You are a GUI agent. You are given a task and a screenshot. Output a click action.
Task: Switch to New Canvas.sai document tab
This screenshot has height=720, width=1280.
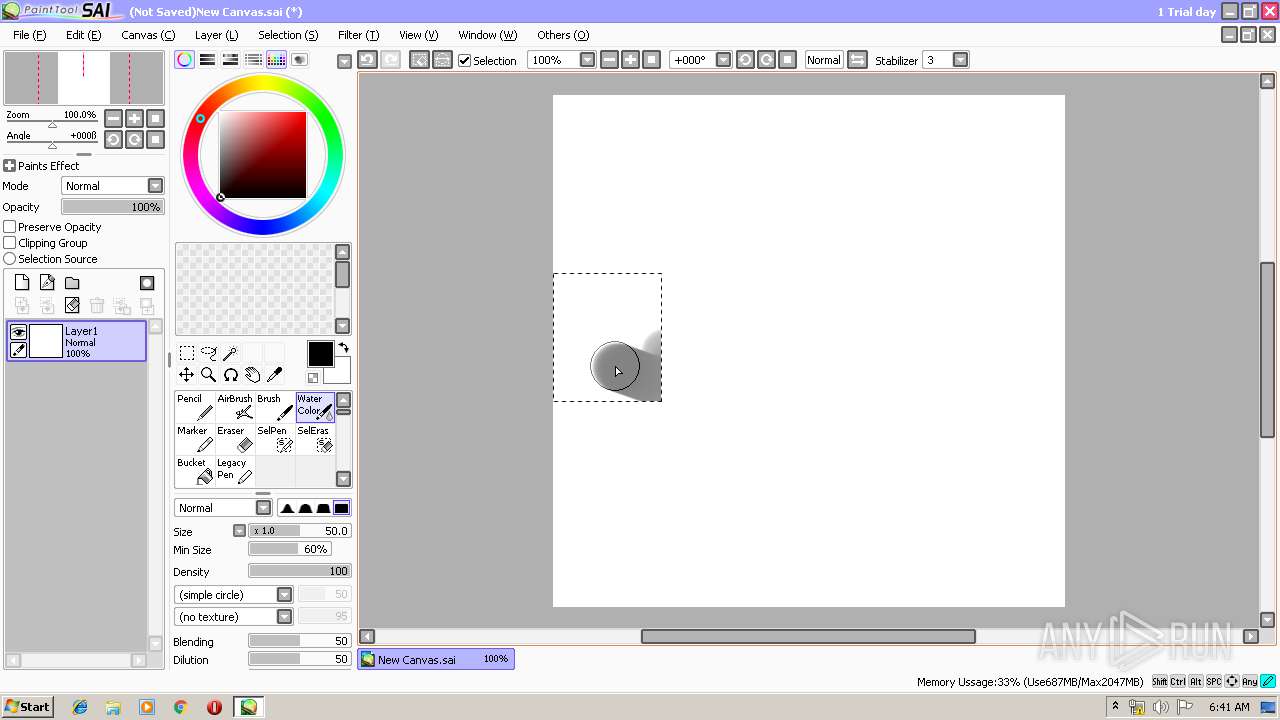click(436, 659)
